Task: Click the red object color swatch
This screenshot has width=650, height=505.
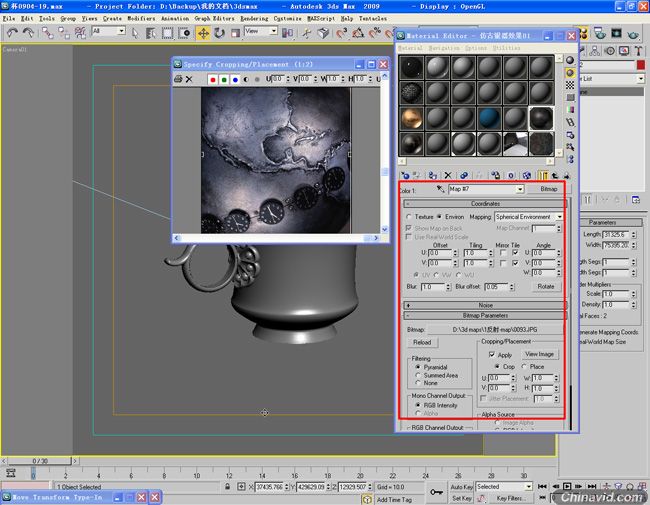Action: 641,66
